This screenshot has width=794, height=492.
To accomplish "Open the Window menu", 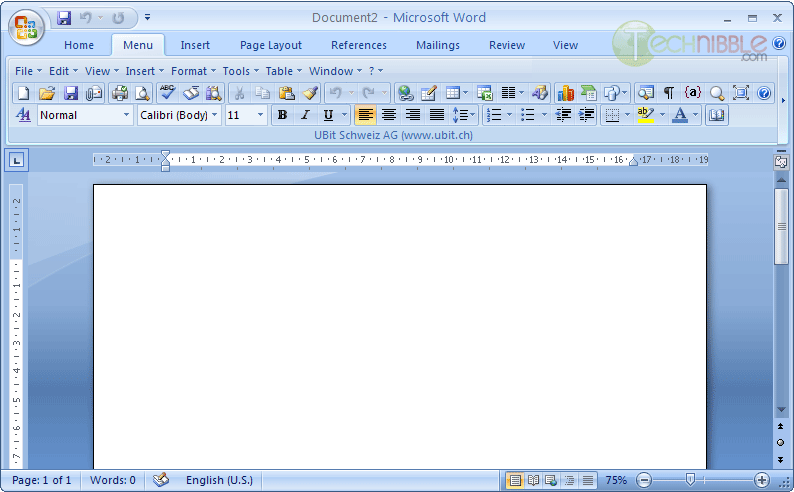I will (335, 71).
